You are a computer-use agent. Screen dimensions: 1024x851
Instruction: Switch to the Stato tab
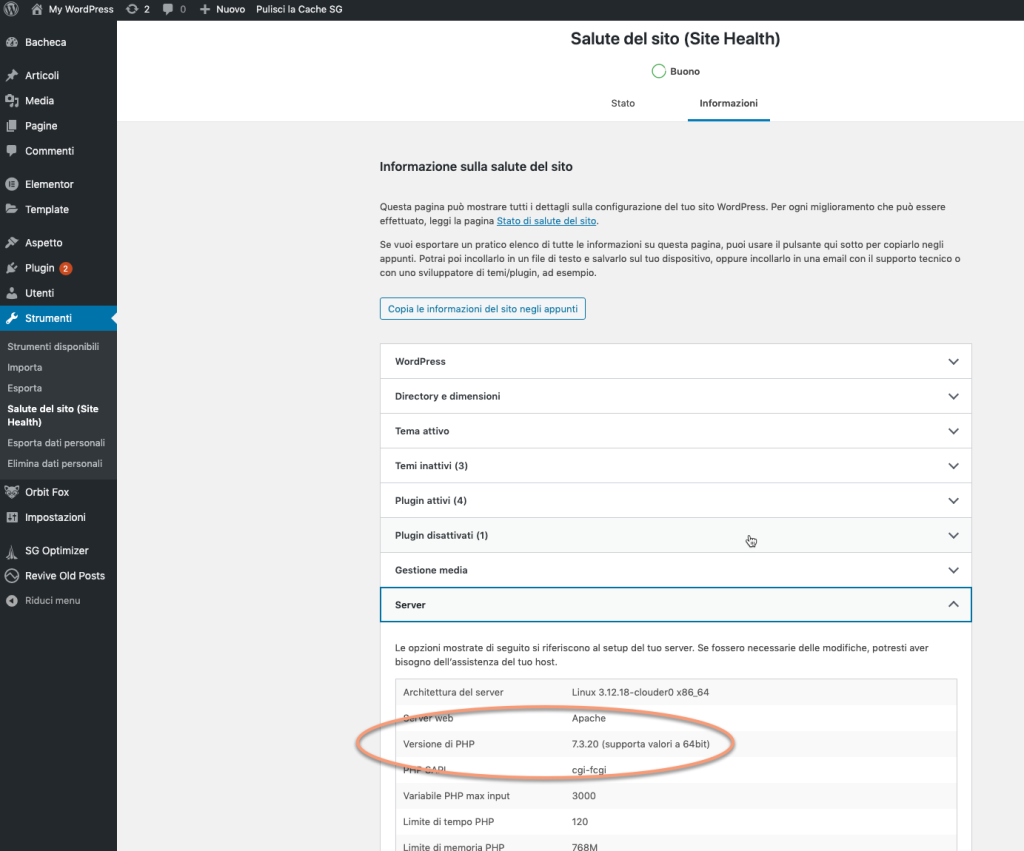(x=622, y=103)
